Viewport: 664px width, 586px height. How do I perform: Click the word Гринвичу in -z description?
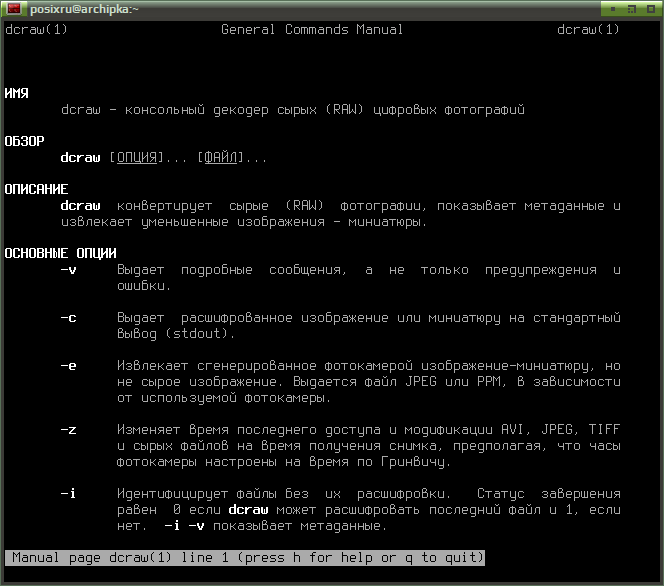coord(413,462)
